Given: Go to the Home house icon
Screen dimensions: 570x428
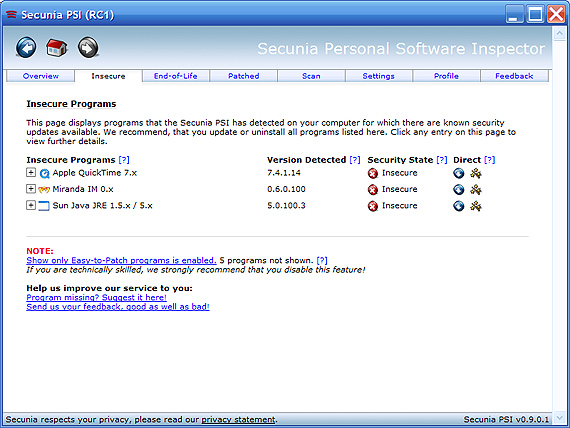Looking at the screenshot, I should pyautogui.click(x=57, y=47).
